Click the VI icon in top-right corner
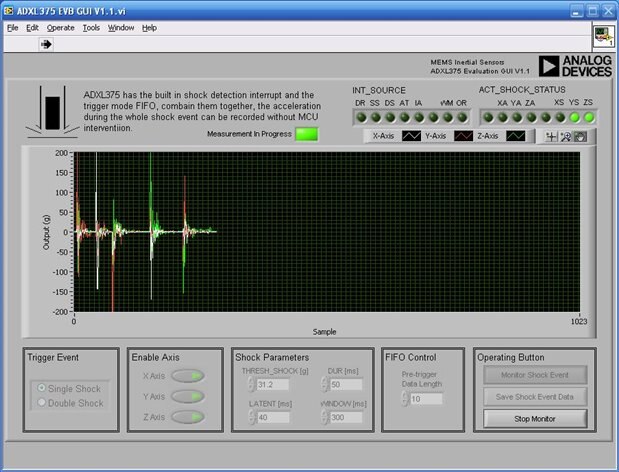Viewport: 619px width, 472px height. pos(603,35)
